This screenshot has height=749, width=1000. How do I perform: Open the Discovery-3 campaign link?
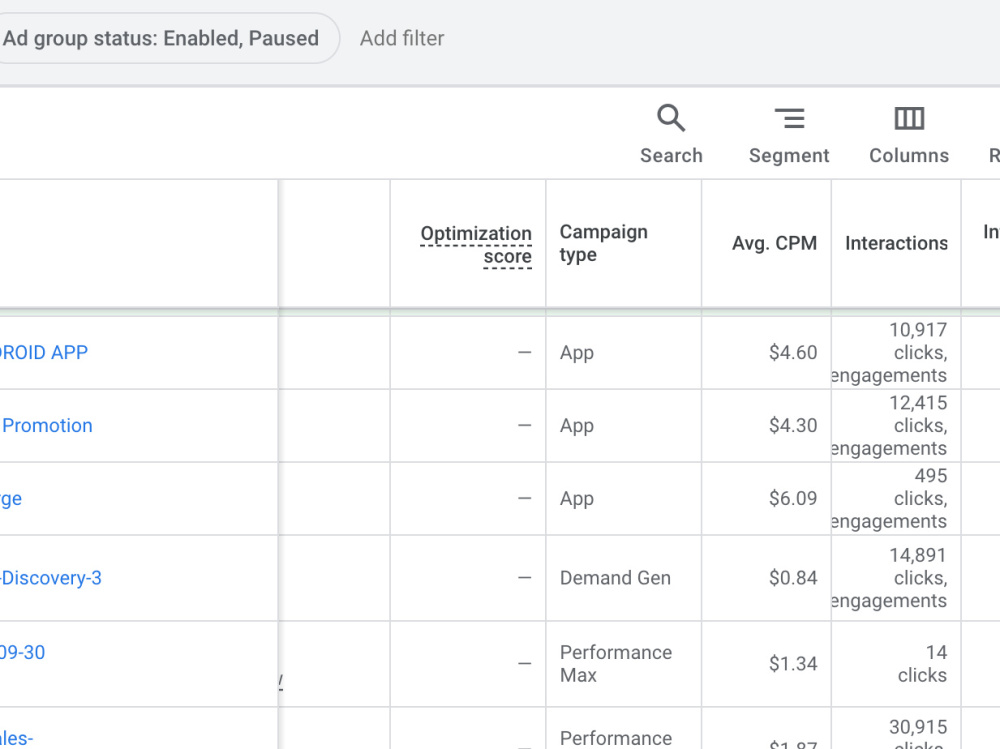click(x=50, y=578)
